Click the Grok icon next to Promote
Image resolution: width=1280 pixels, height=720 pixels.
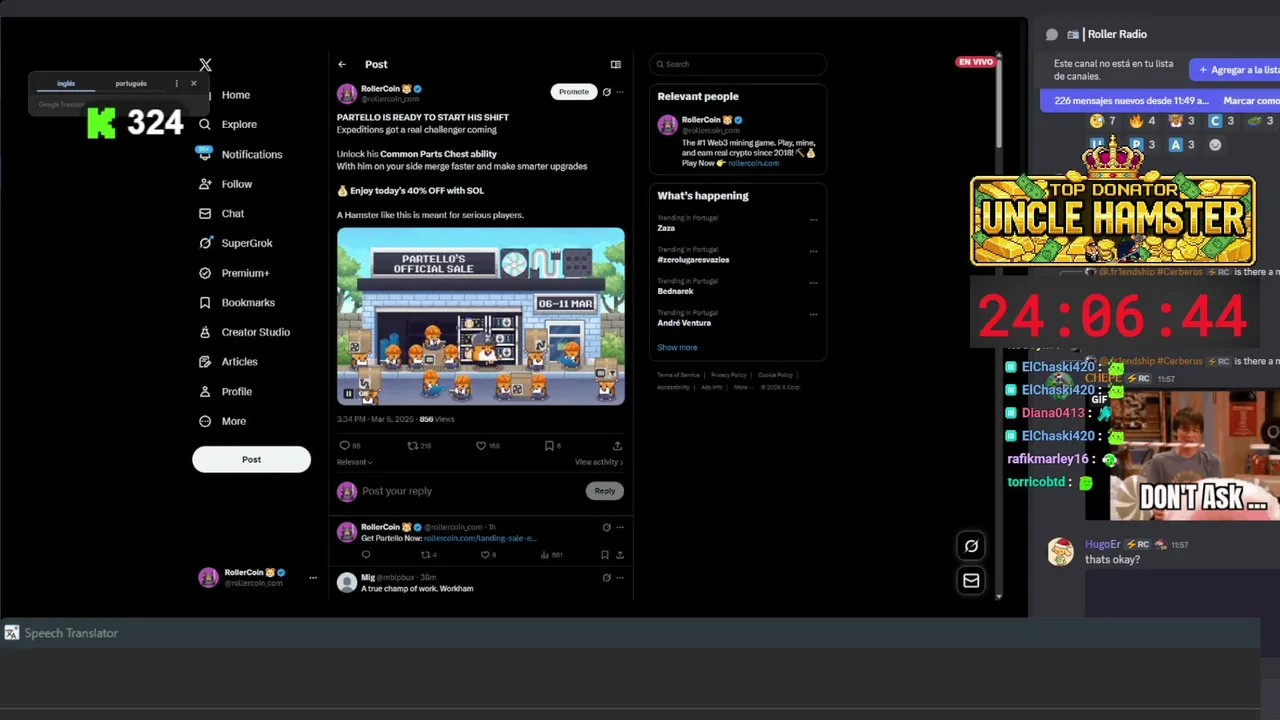click(x=606, y=92)
